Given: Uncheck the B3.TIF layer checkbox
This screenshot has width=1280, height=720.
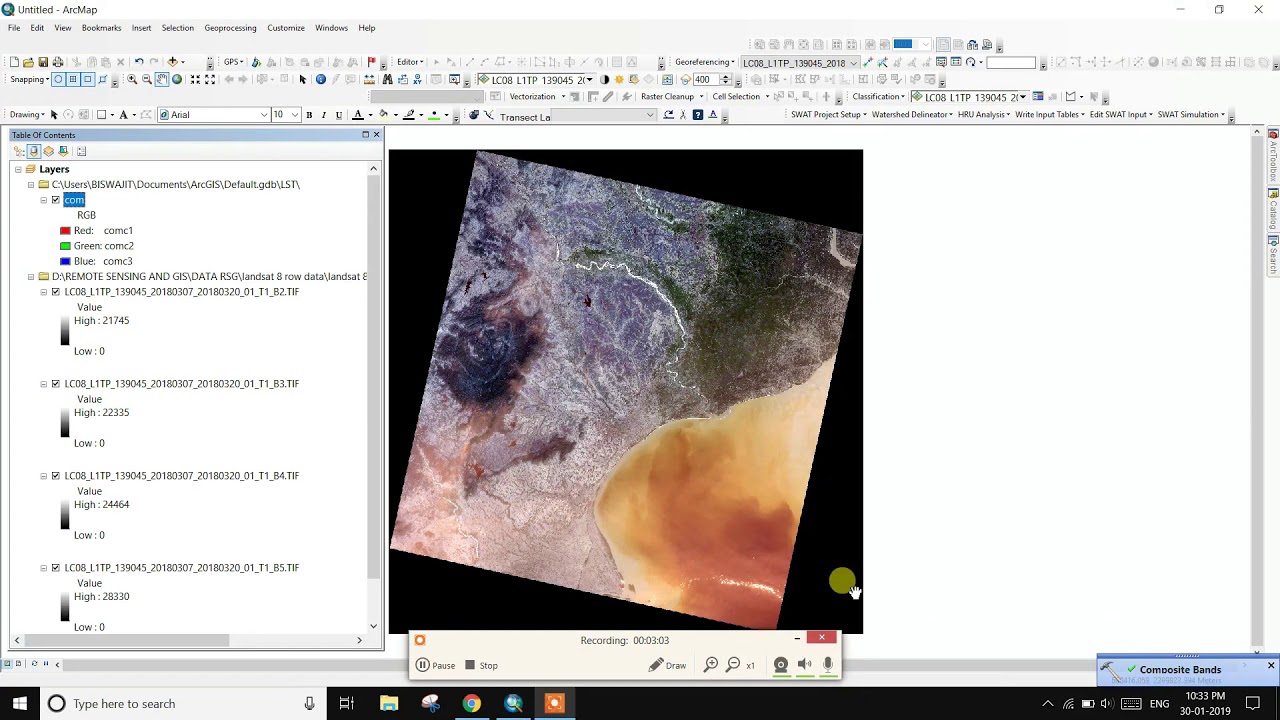Looking at the screenshot, I should pos(56,384).
